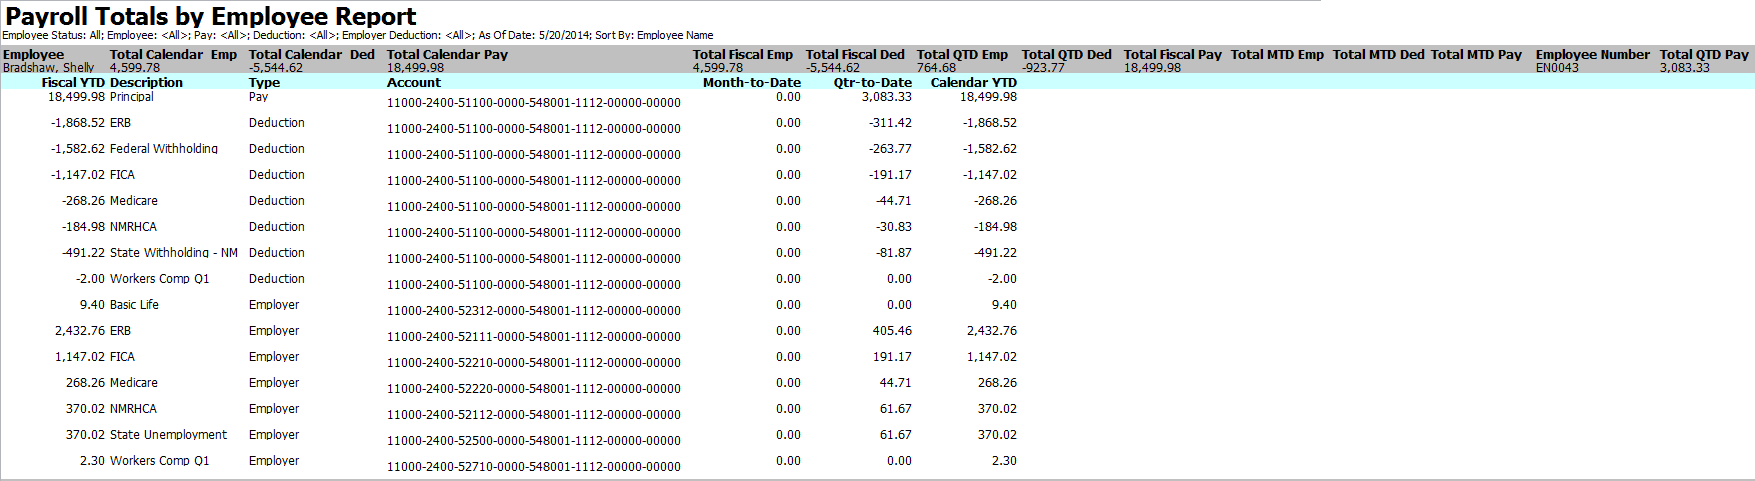Click the Total Calendar Pay header
Image resolution: width=1755 pixels, height=481 pixels.
(447, 55)
